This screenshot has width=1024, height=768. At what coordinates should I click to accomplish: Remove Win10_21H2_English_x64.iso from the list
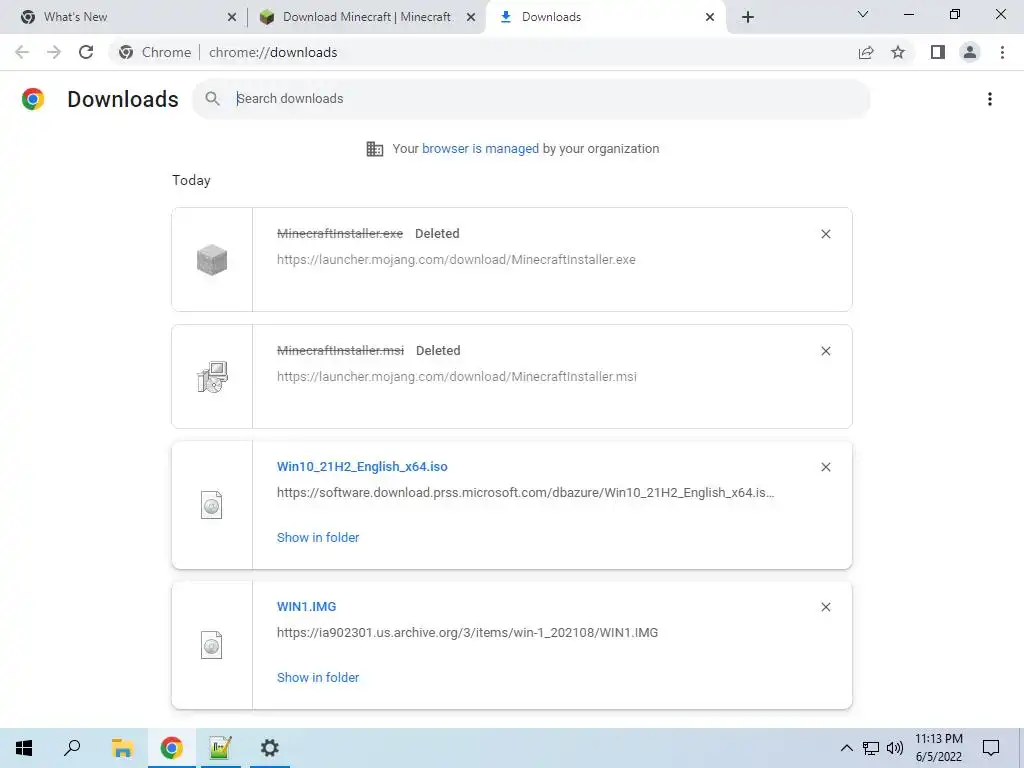tap(825, 467)
